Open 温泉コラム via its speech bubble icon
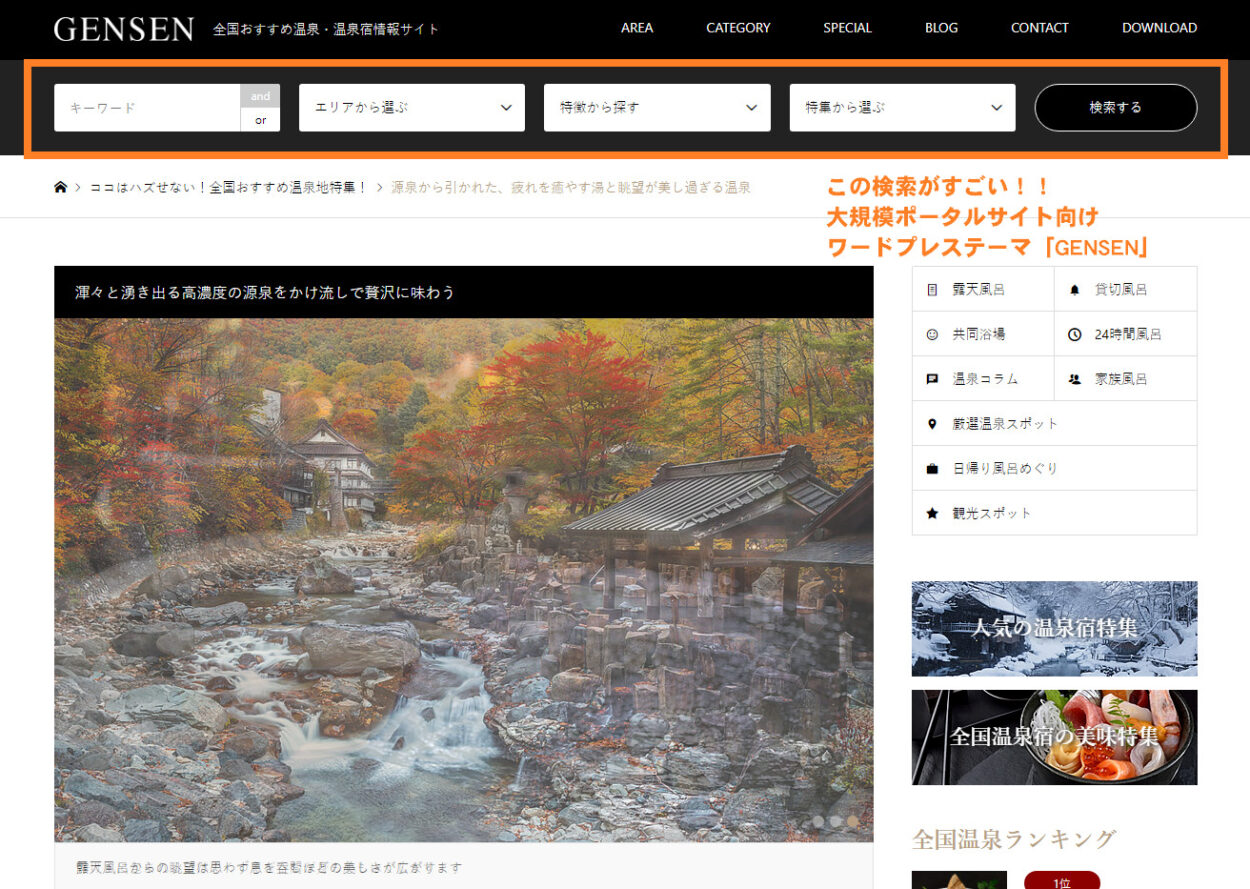This screenshot has height=889, width=1250. tap(932, 378)
